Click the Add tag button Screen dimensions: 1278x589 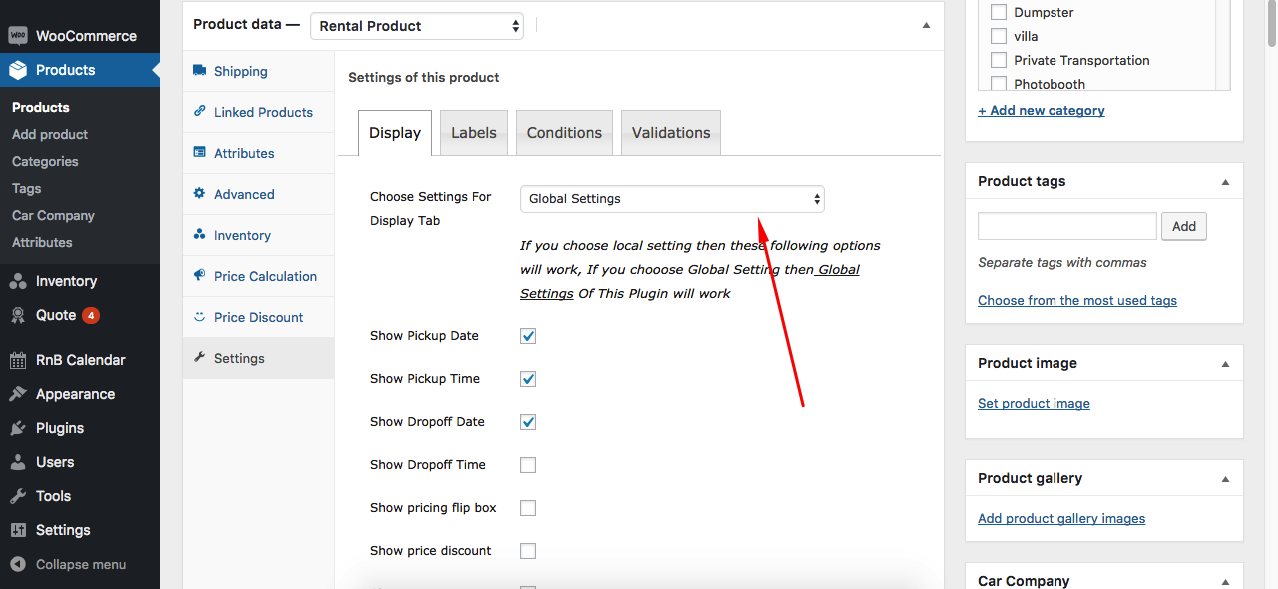[1183, 227]
